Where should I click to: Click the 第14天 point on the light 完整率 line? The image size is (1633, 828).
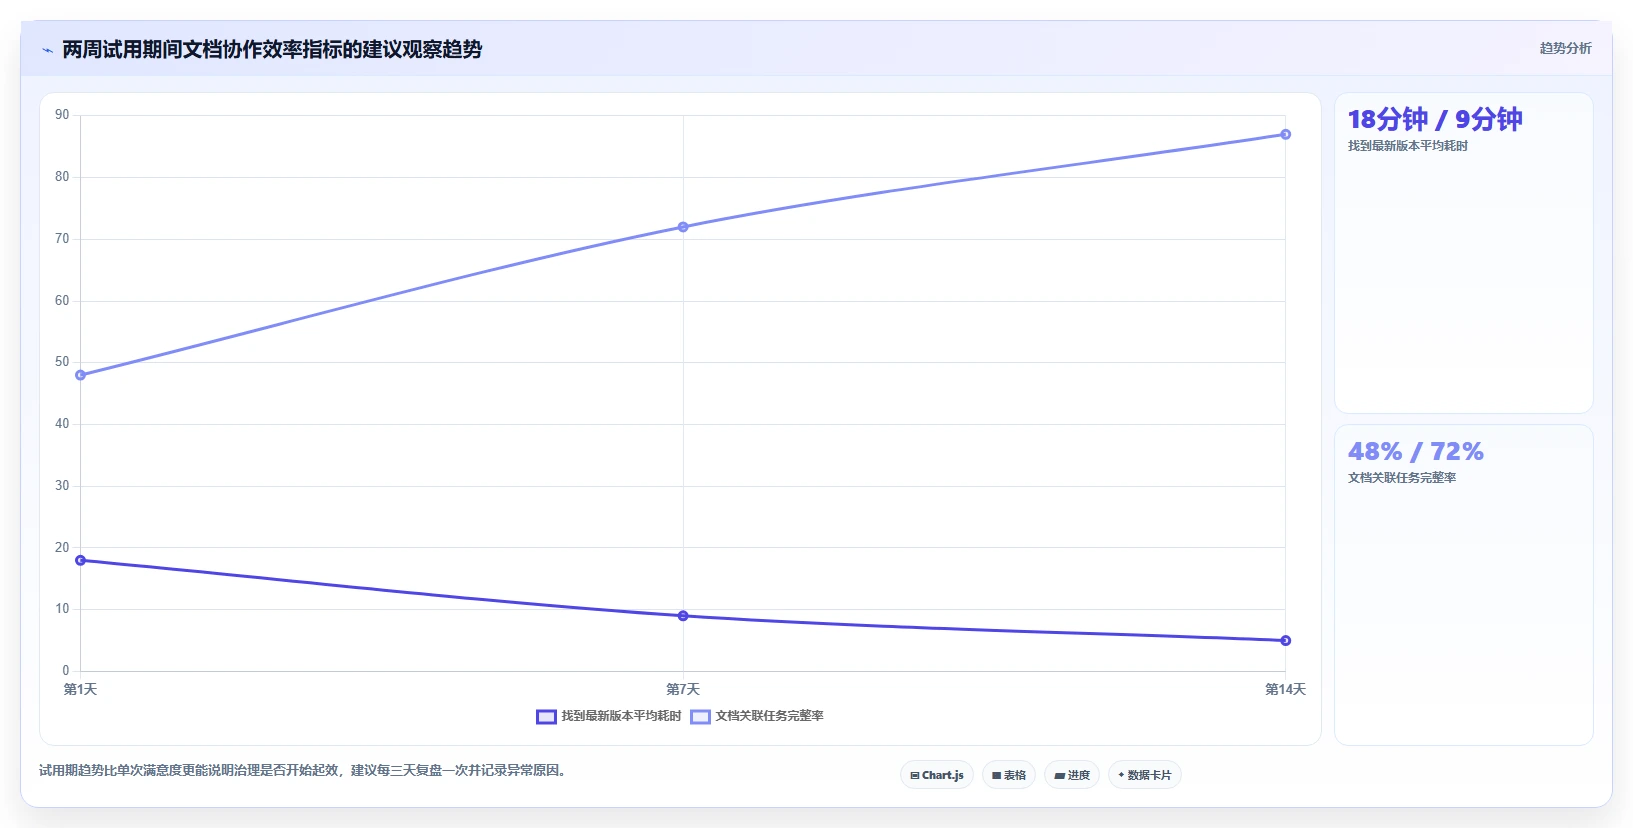coord(1286,134)
